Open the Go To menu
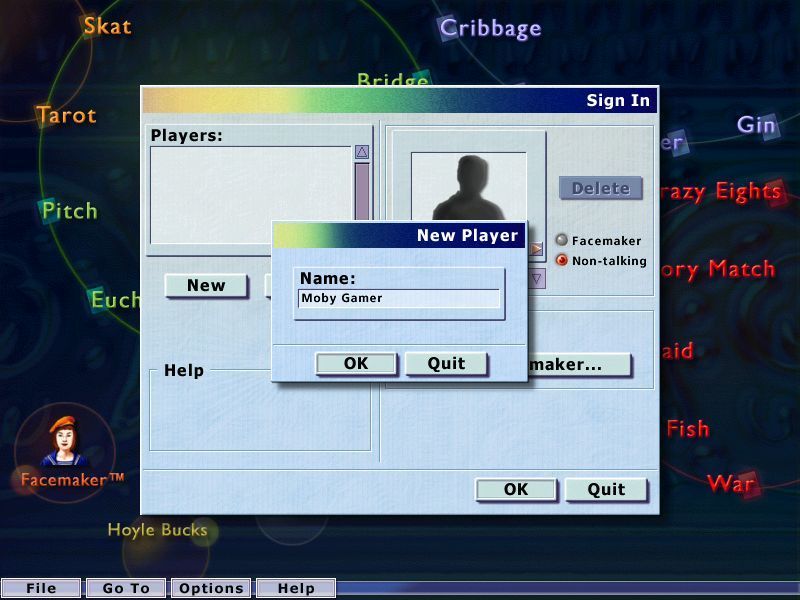800x600 pixels. (124, 588)
